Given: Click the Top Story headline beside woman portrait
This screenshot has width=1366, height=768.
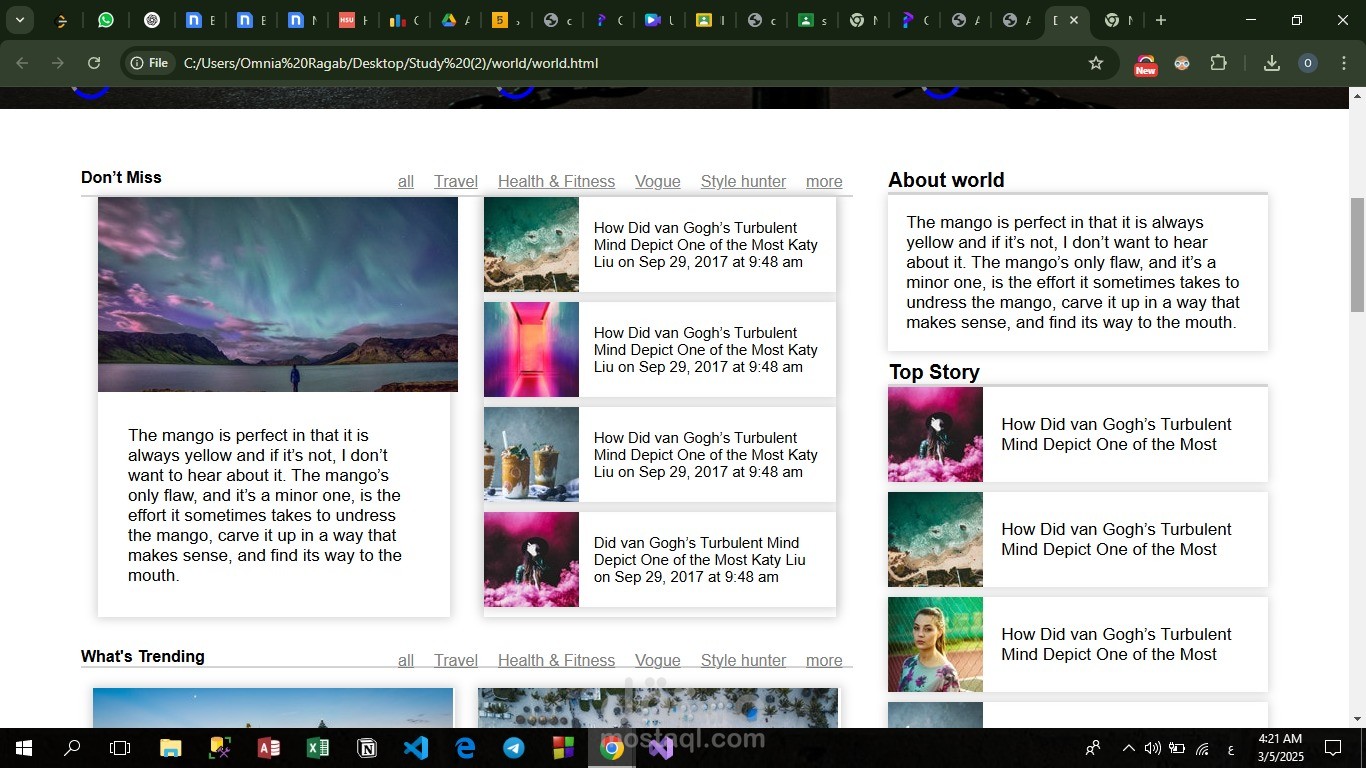Looking at the screenshot, I should (x=1116, y=644).
